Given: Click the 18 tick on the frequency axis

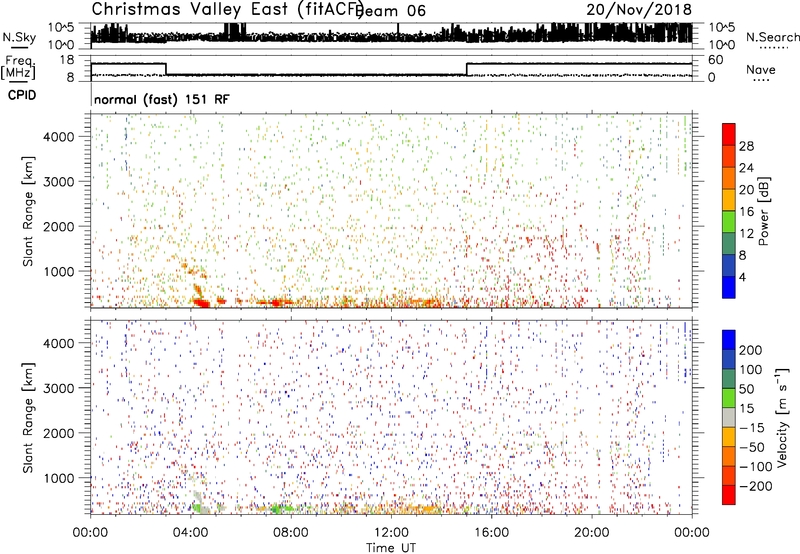Looking at the screenshot, I should (67, 60).
